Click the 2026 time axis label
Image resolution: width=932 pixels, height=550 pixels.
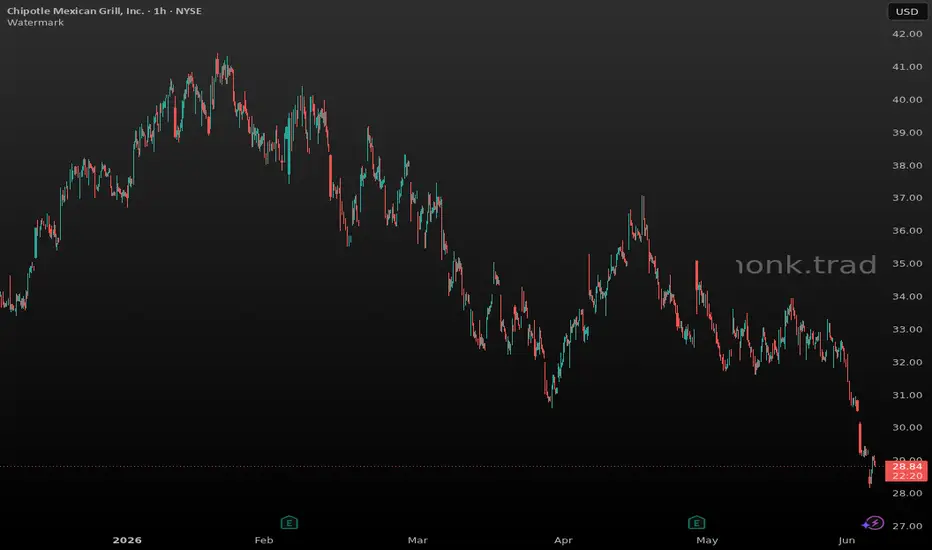pos(127,540)
